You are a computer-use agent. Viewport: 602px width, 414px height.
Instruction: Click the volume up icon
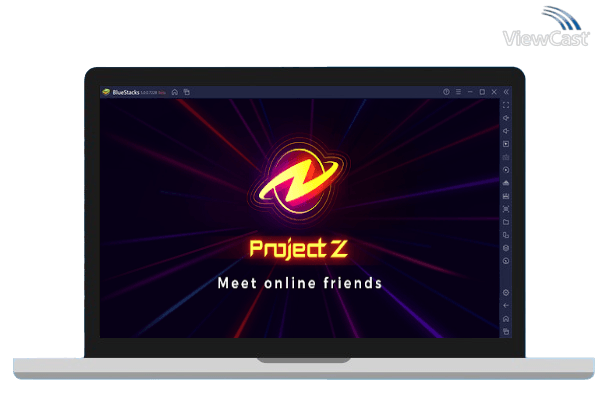506,118
